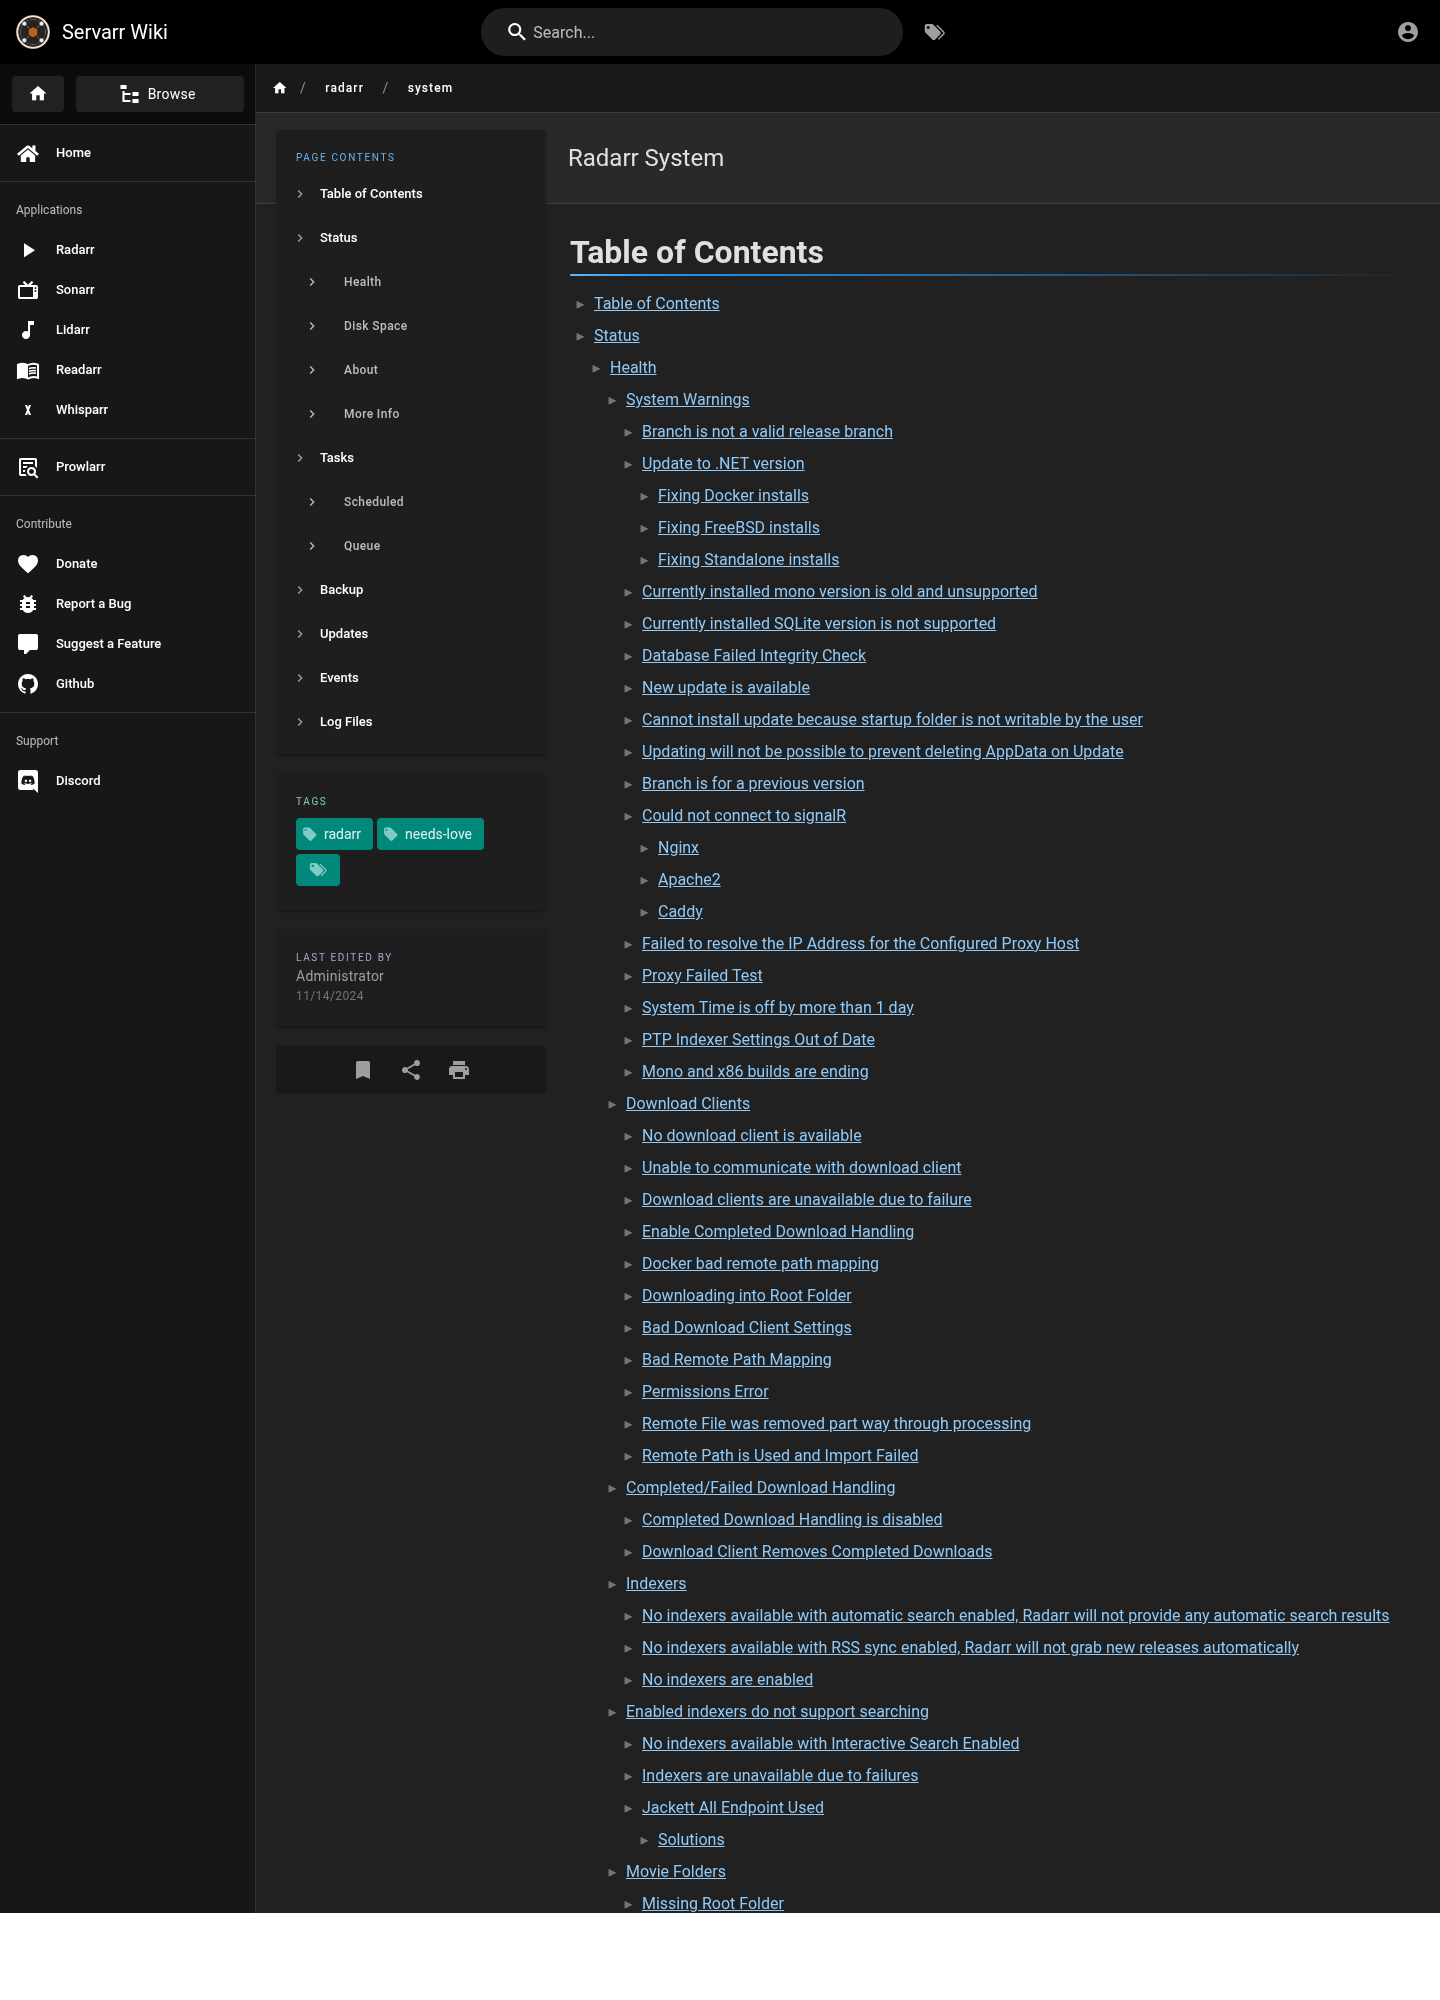Open the Apache2 link
Screen dimensions: 1440x2000
[x=689, y=880]
